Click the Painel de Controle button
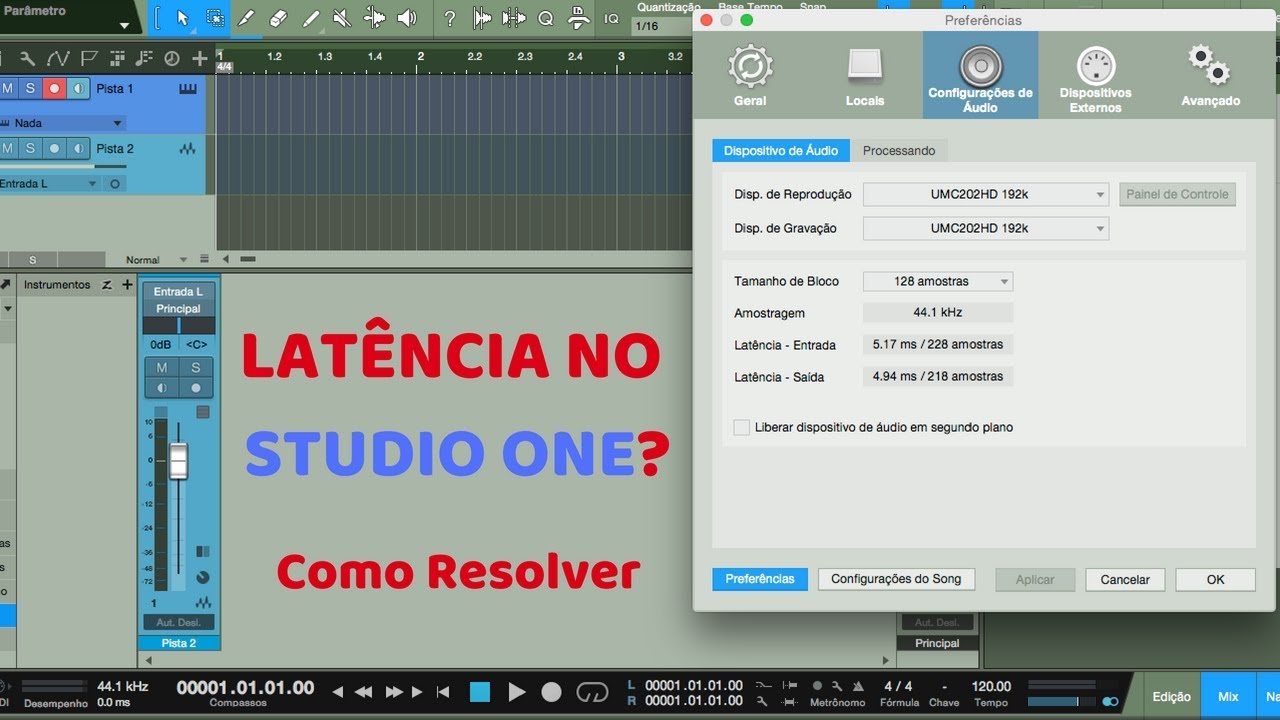Viewport: 1280px width, 720px height. [x=1177, y=194]
